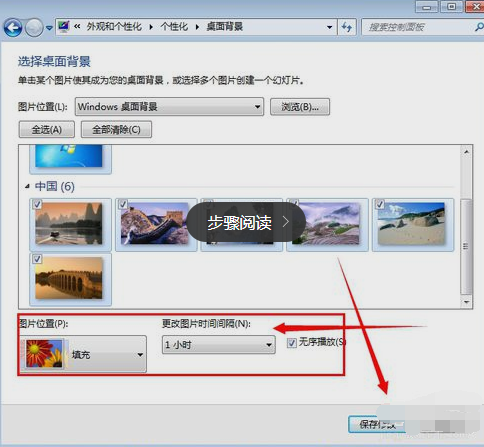
Task: Select the red flower preview icon
Action: (x=45, y=353)
